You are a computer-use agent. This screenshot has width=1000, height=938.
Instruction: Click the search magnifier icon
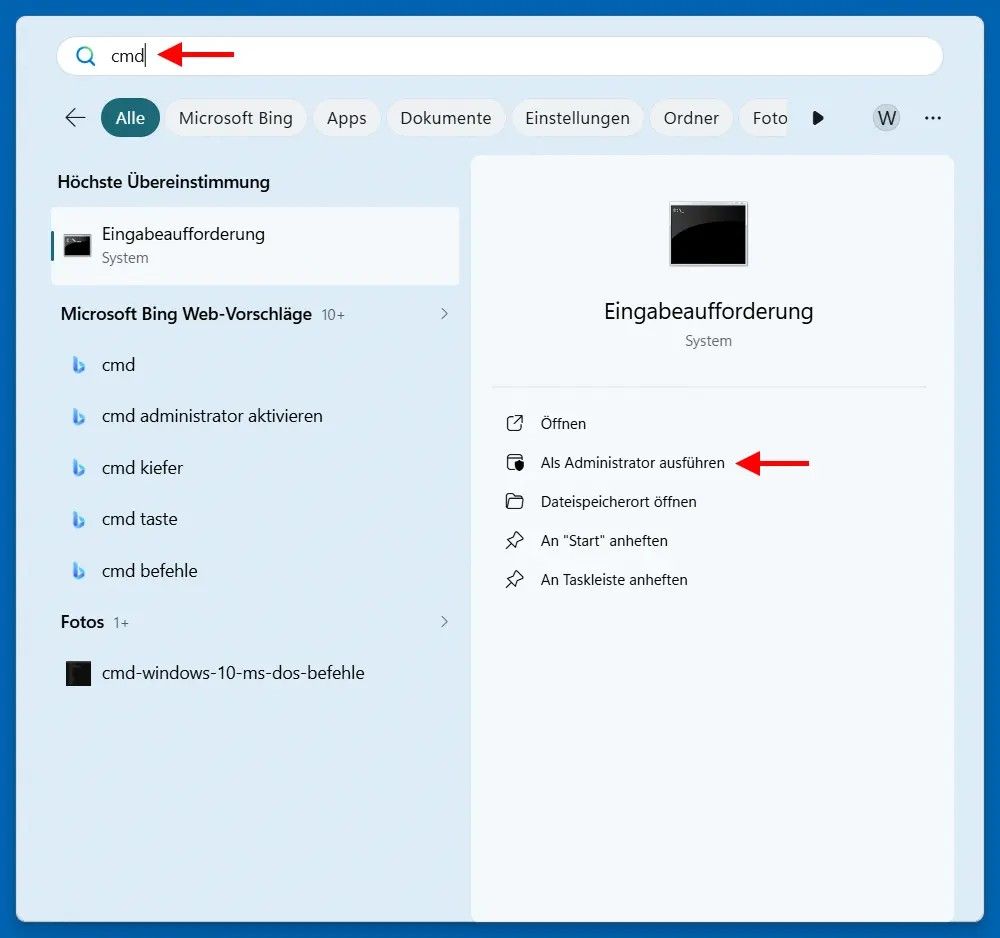pyautogui.click(x=86, y=56)
